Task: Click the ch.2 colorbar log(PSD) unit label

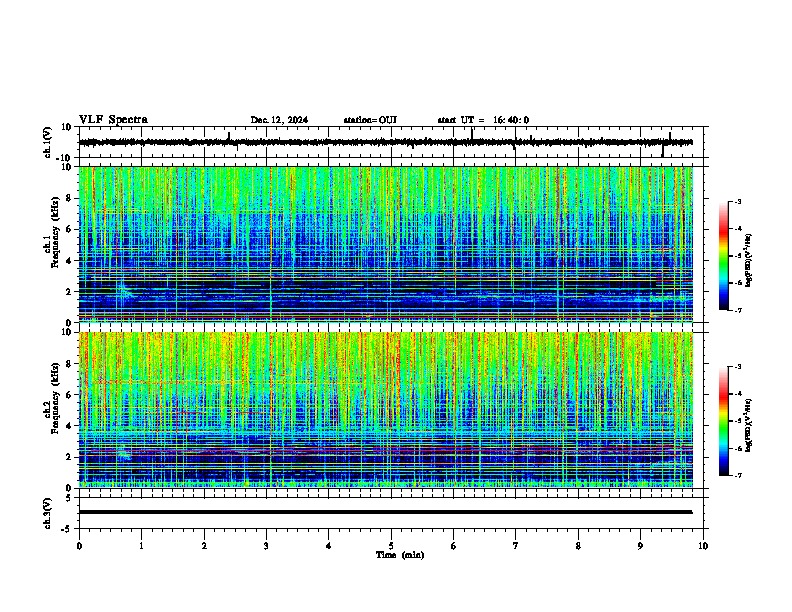Action: [x=748, y=425]
